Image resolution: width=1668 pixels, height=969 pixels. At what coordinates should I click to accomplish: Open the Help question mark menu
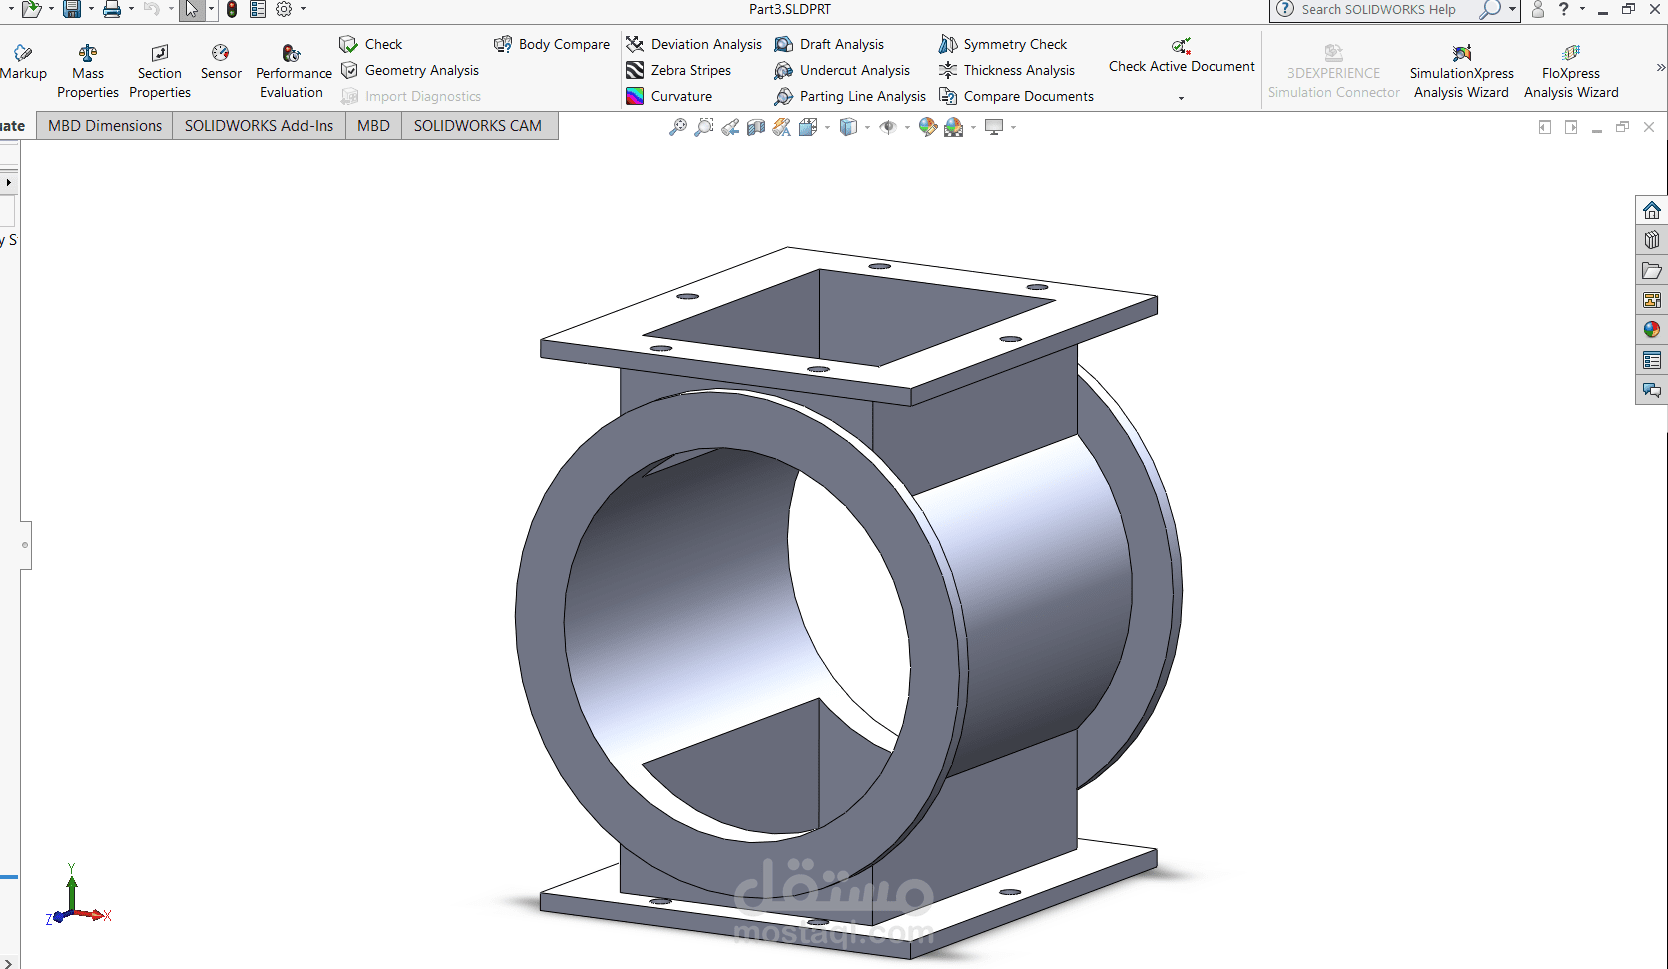click(x=1564, y=9)
